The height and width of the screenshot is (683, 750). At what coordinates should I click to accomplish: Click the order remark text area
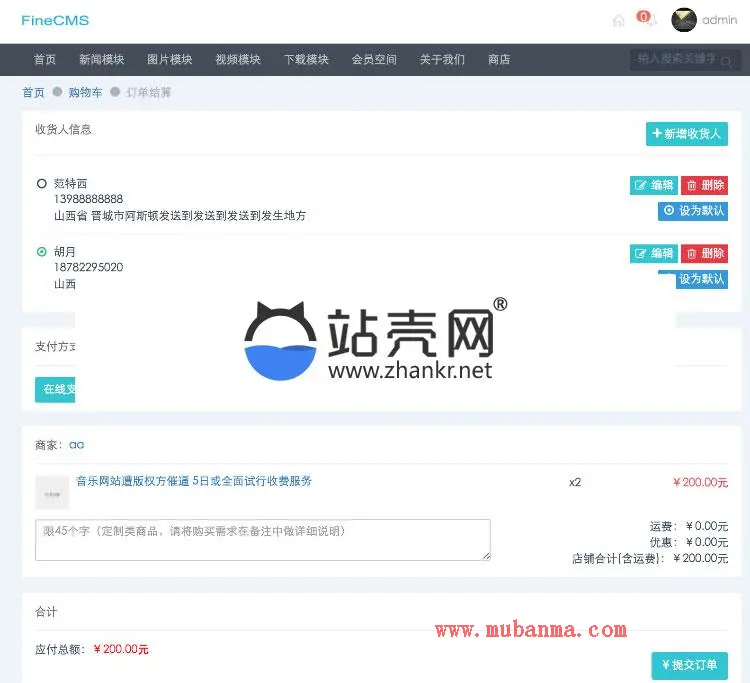tap(262, 539)
